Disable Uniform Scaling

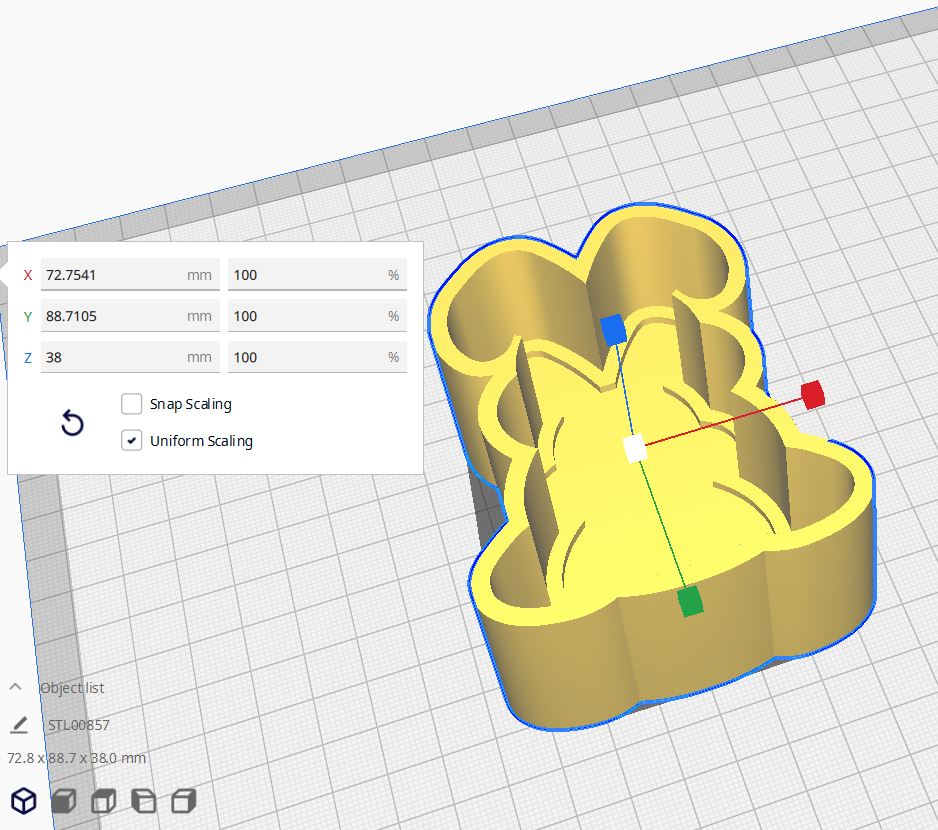pyautogui.click(x=131, y=440)
